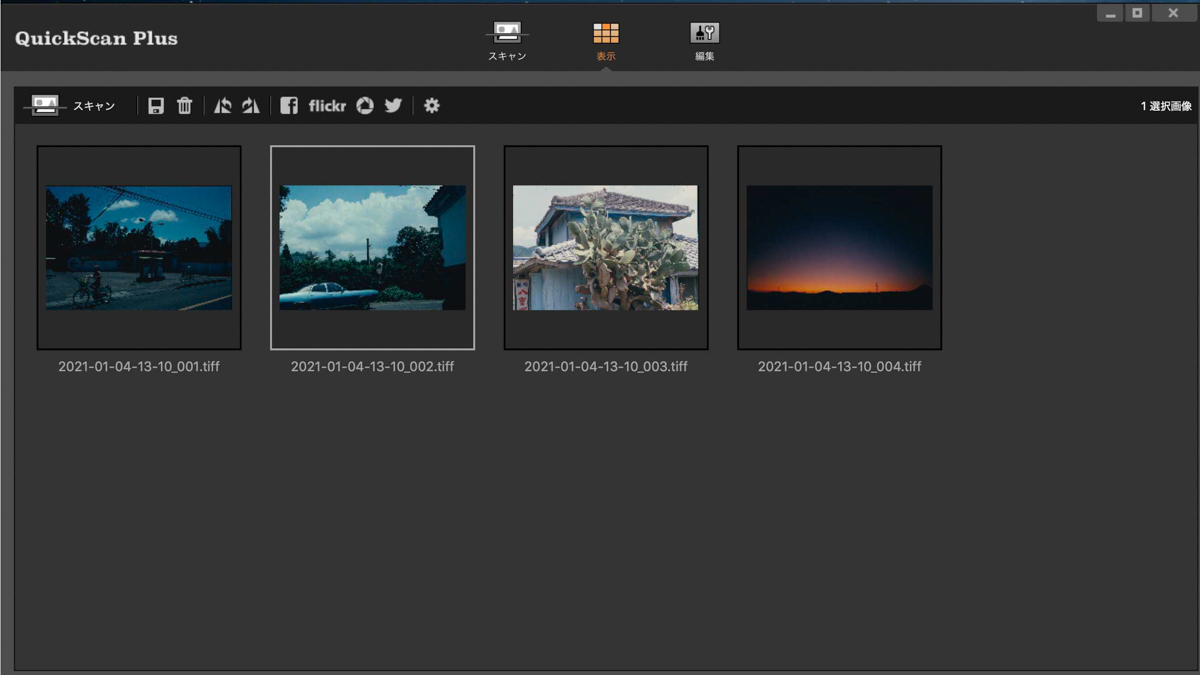
Task: Open the スキャン tab at top
Action: pos(507,41)
